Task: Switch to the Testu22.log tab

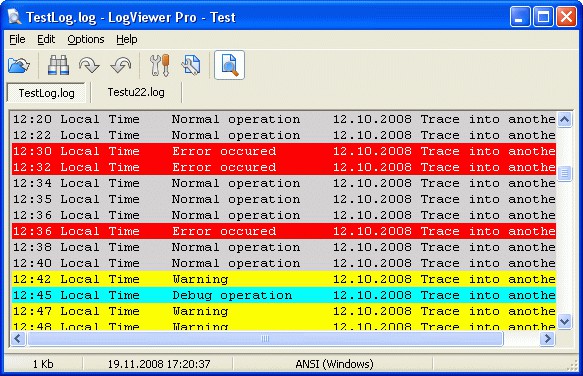Action: coord(136,92)
